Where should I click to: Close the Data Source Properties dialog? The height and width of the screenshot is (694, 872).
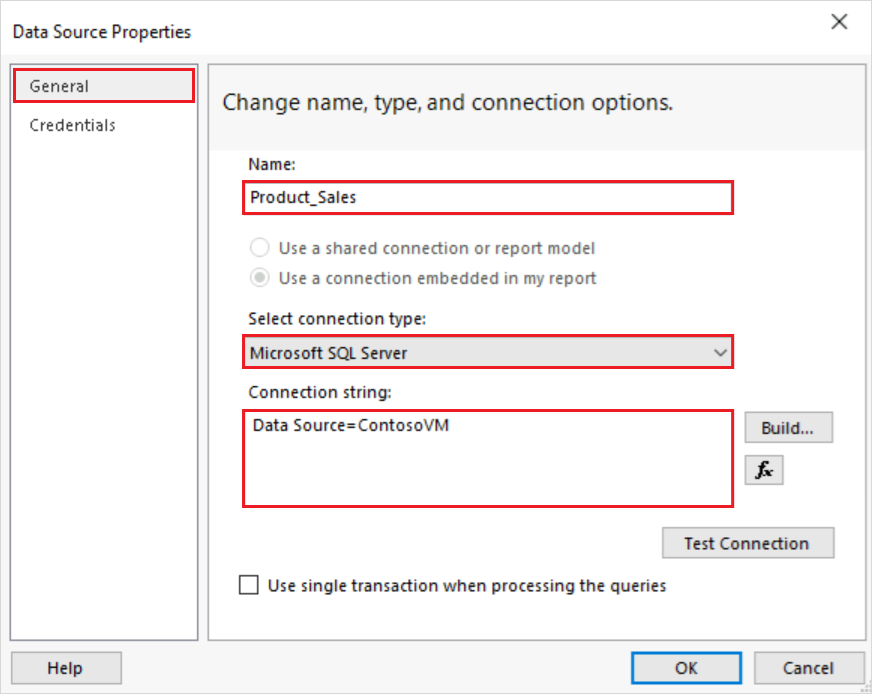(838, 21)
